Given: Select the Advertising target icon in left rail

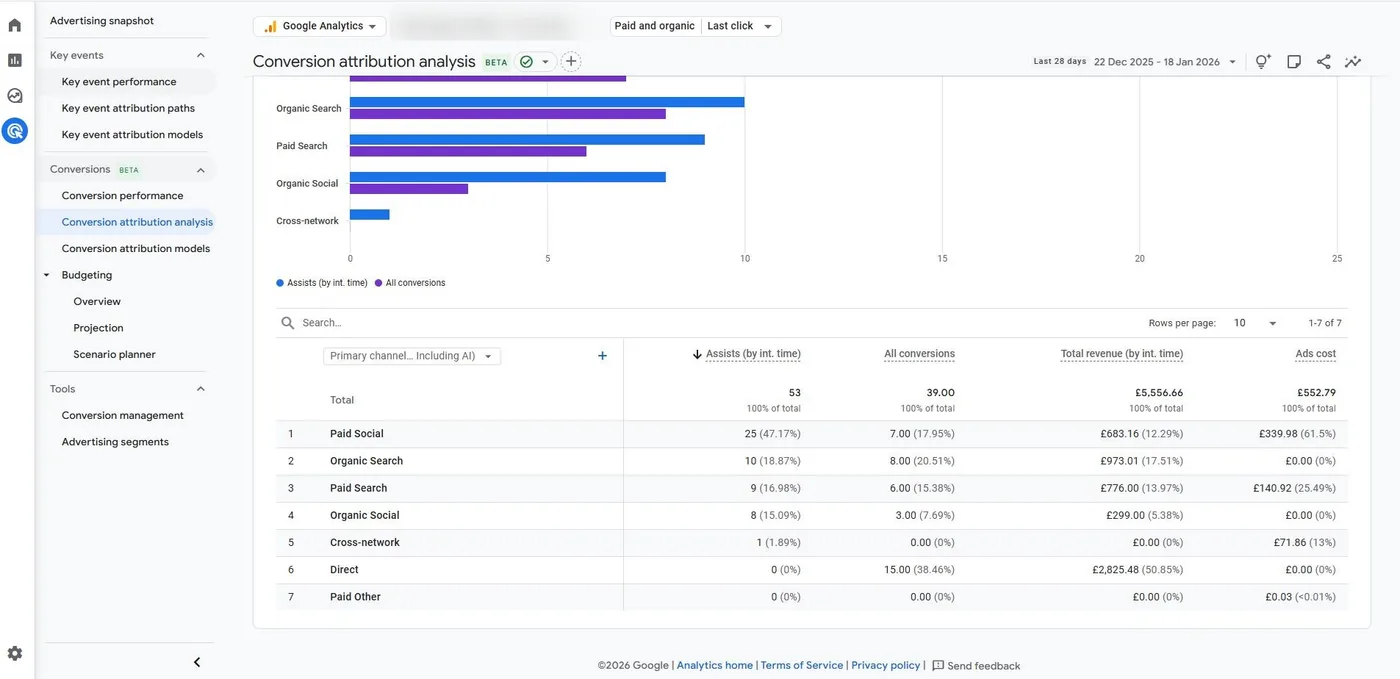Looking at the screenshot, I should [14, 131].
